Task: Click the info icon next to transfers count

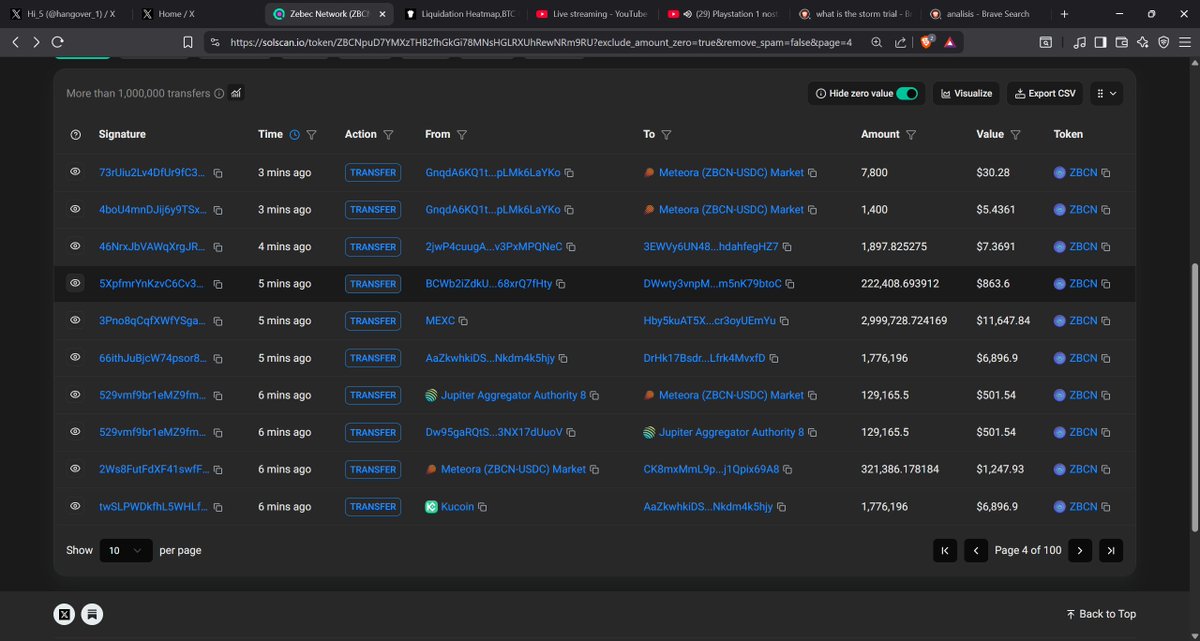Action: [x=219, y=93]
